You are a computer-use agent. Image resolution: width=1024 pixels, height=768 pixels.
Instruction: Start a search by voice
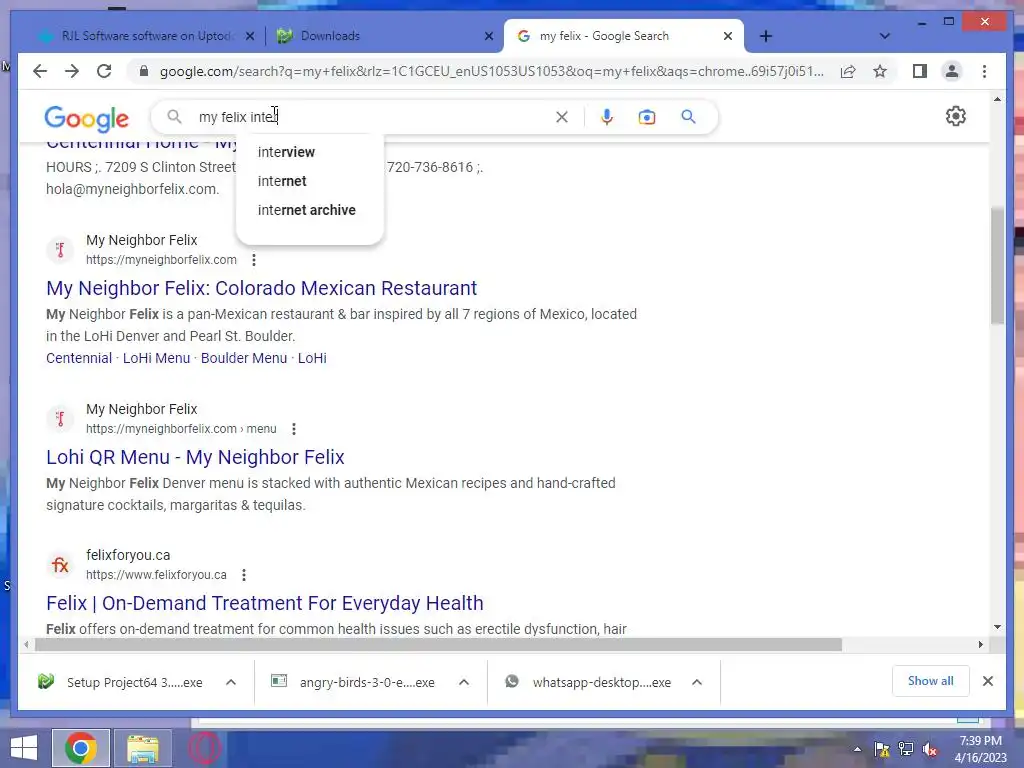coord(607,117)
